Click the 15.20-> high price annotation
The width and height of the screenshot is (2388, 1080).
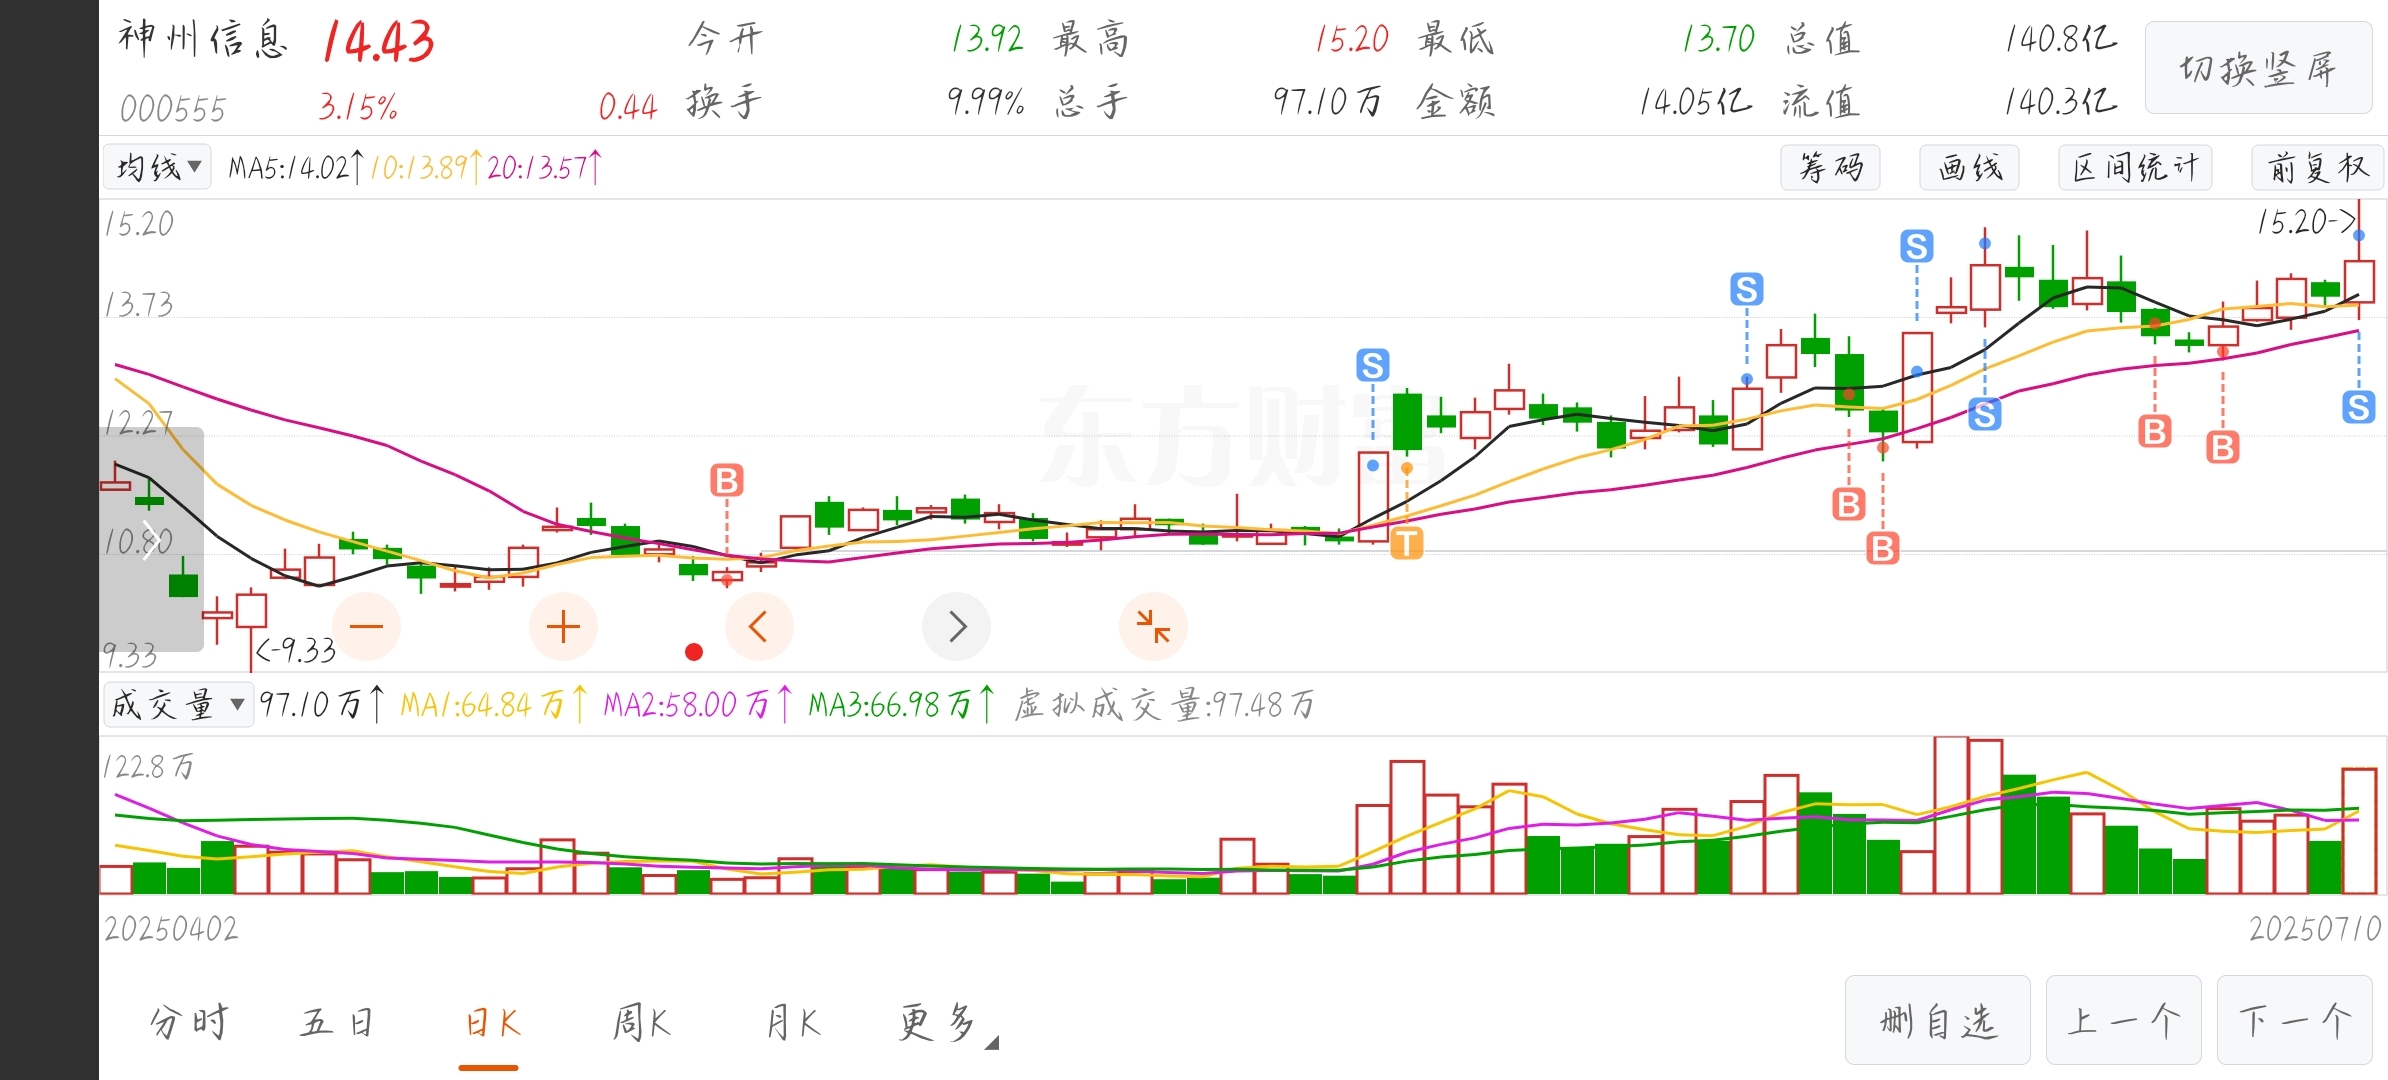(x=2306, y=222)
